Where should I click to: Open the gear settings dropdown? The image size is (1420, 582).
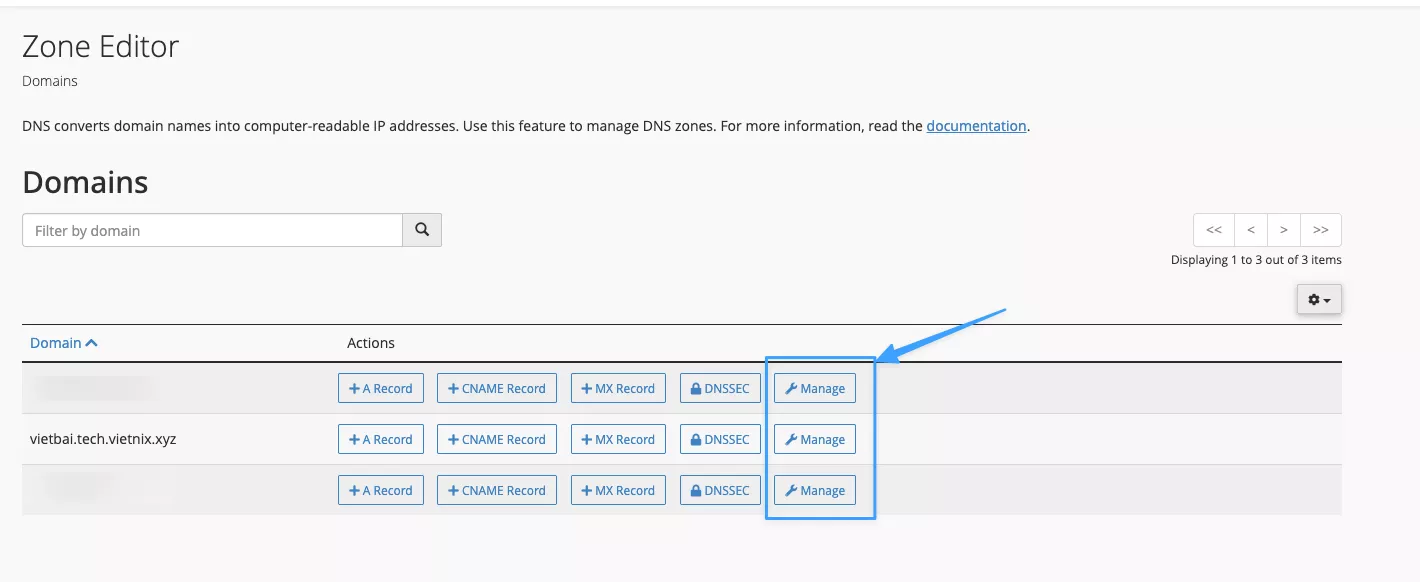(x=1319, y=299)
